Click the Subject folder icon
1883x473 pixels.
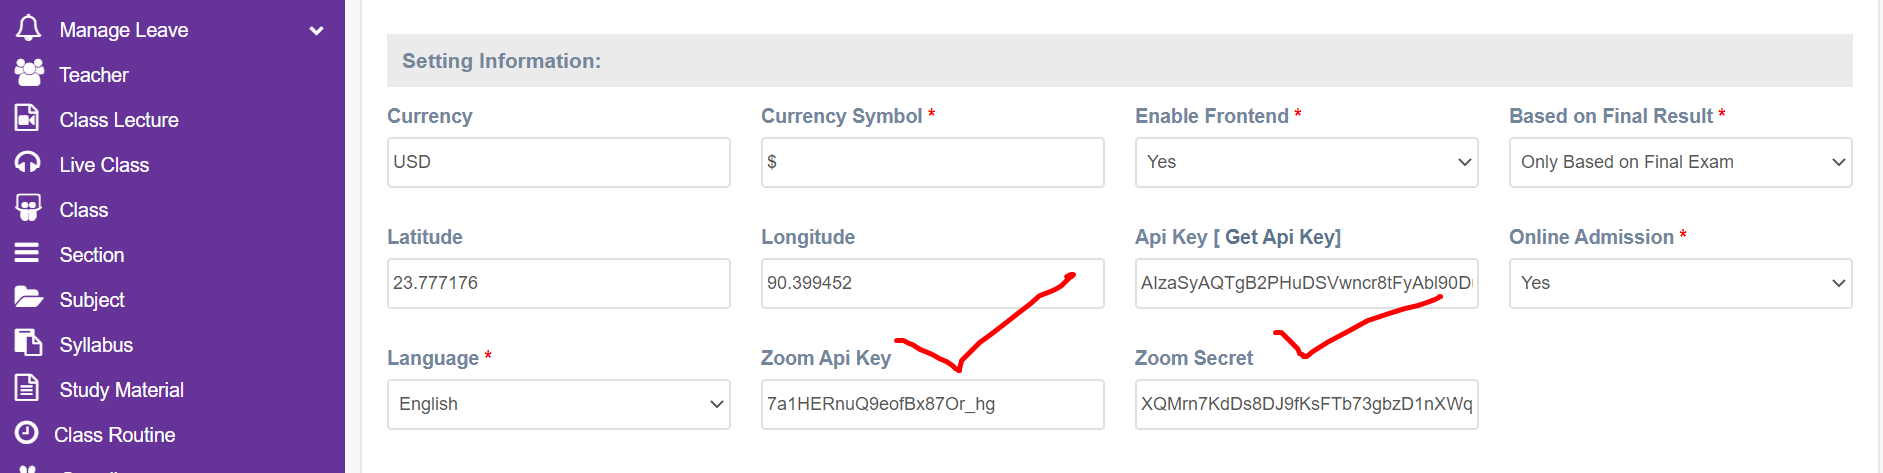point(28,298)
